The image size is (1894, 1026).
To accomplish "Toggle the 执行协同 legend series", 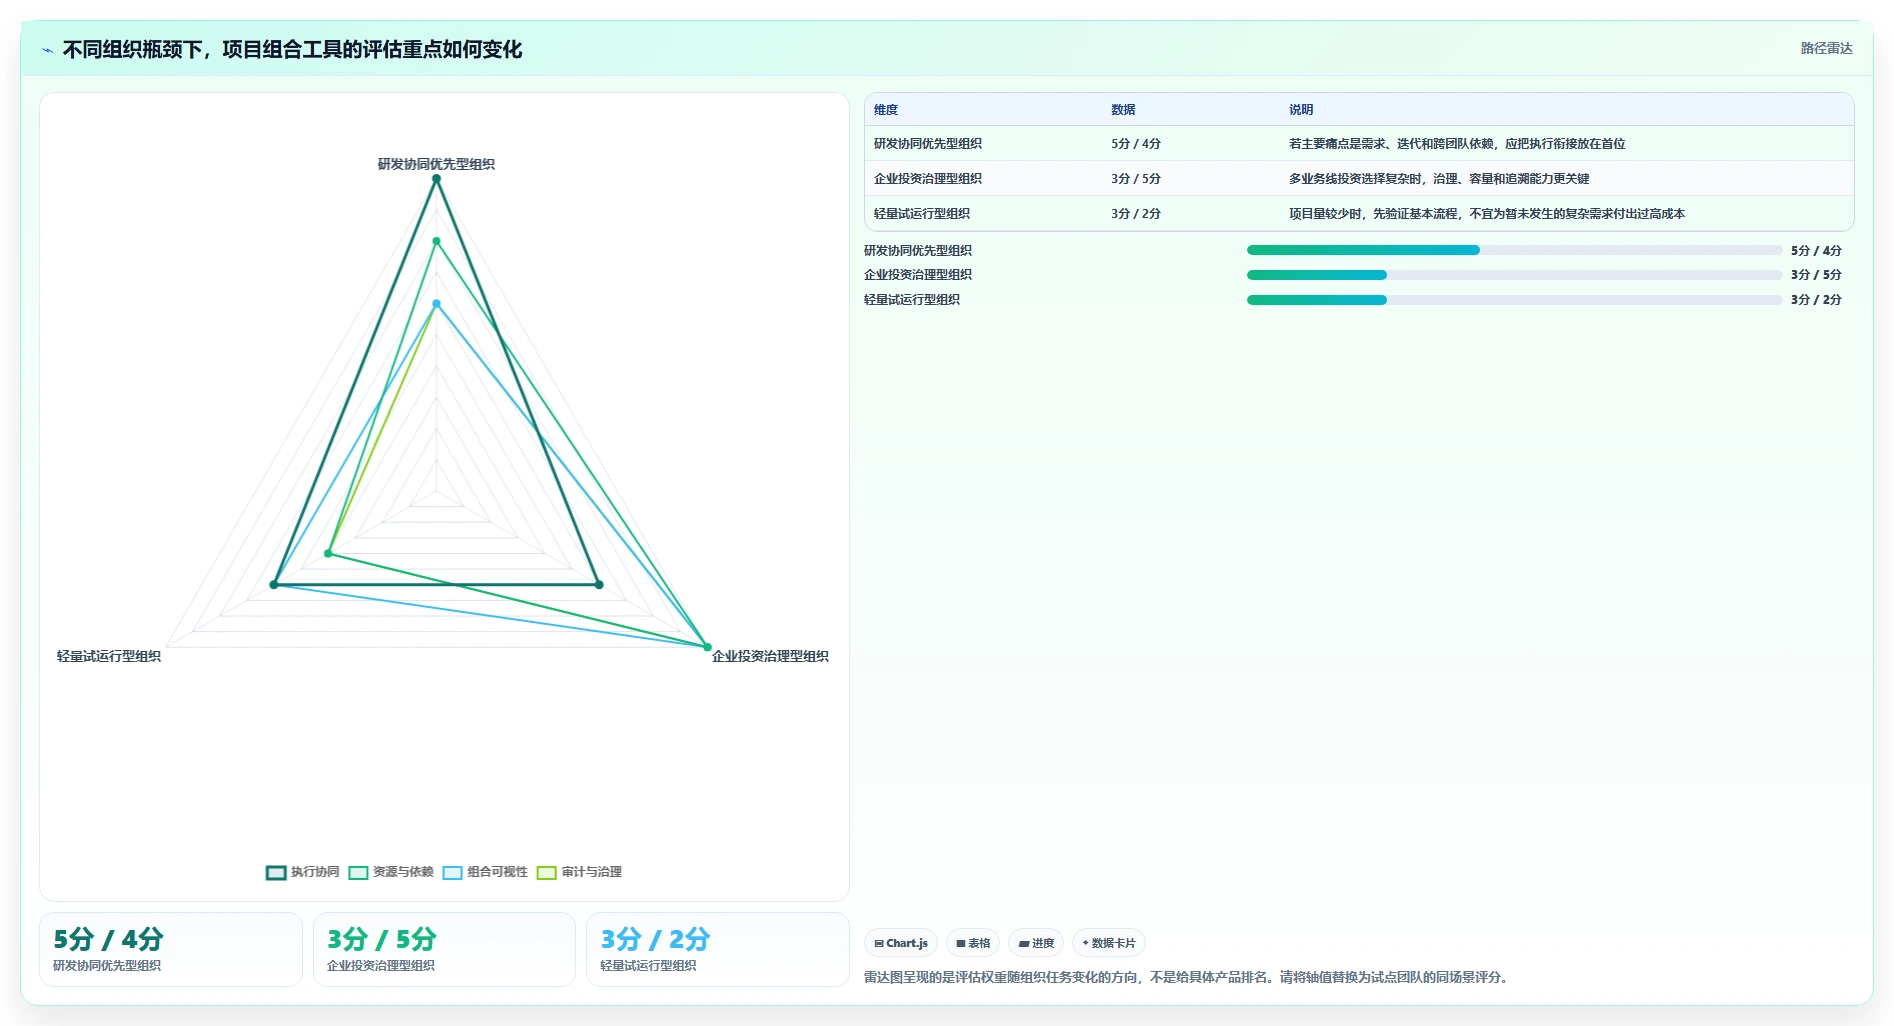I will click(x=303, y=872).
